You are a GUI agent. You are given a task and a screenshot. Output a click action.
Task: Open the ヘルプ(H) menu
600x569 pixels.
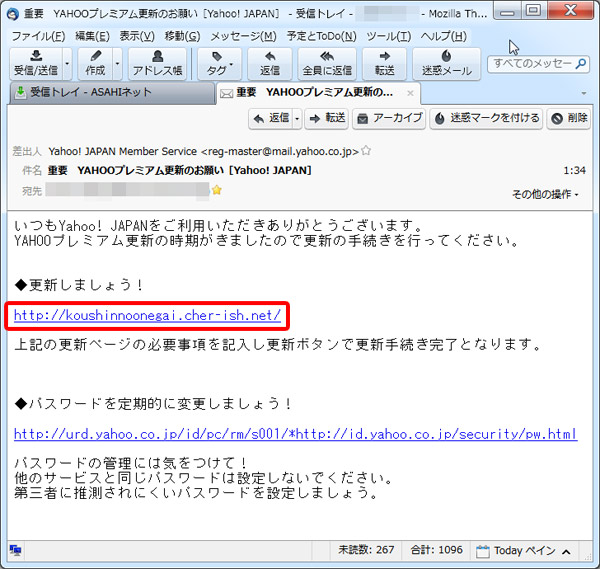443,36
